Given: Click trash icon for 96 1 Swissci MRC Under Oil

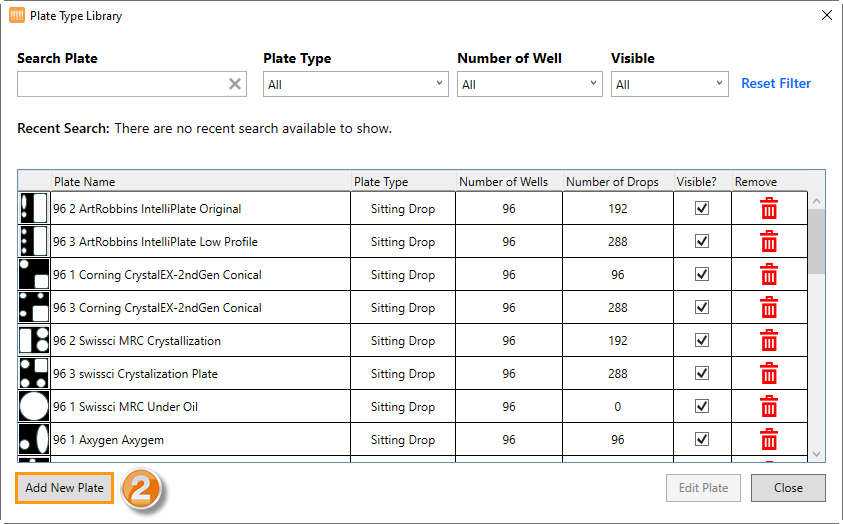Looking at the screenshot, I should (768, 407).
